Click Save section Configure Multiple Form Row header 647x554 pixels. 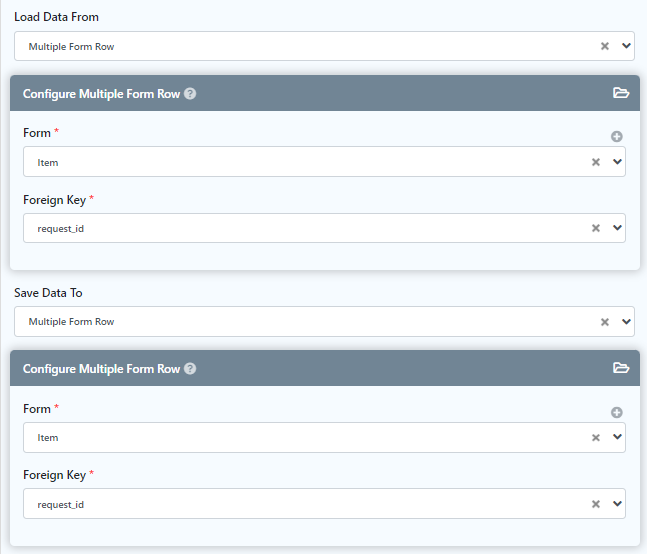click(x=101, y=369)
